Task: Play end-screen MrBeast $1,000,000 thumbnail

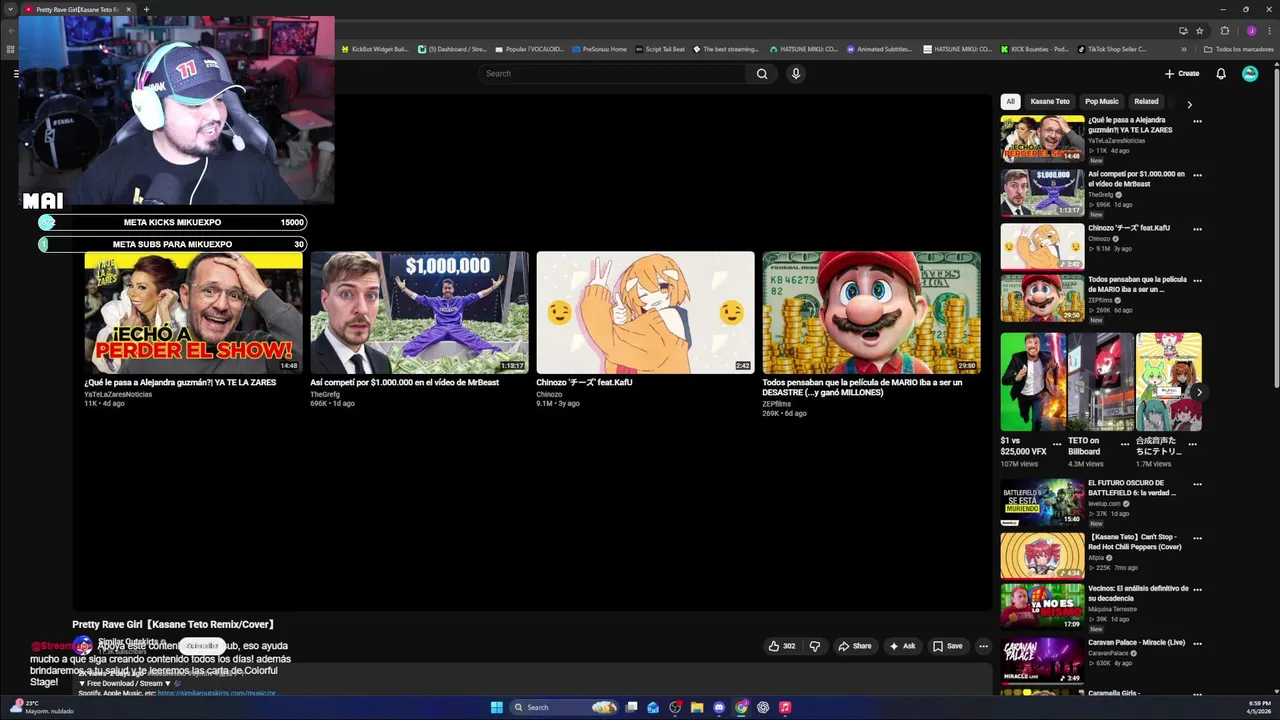Action: pyautogui.click(x=419, y=312)
